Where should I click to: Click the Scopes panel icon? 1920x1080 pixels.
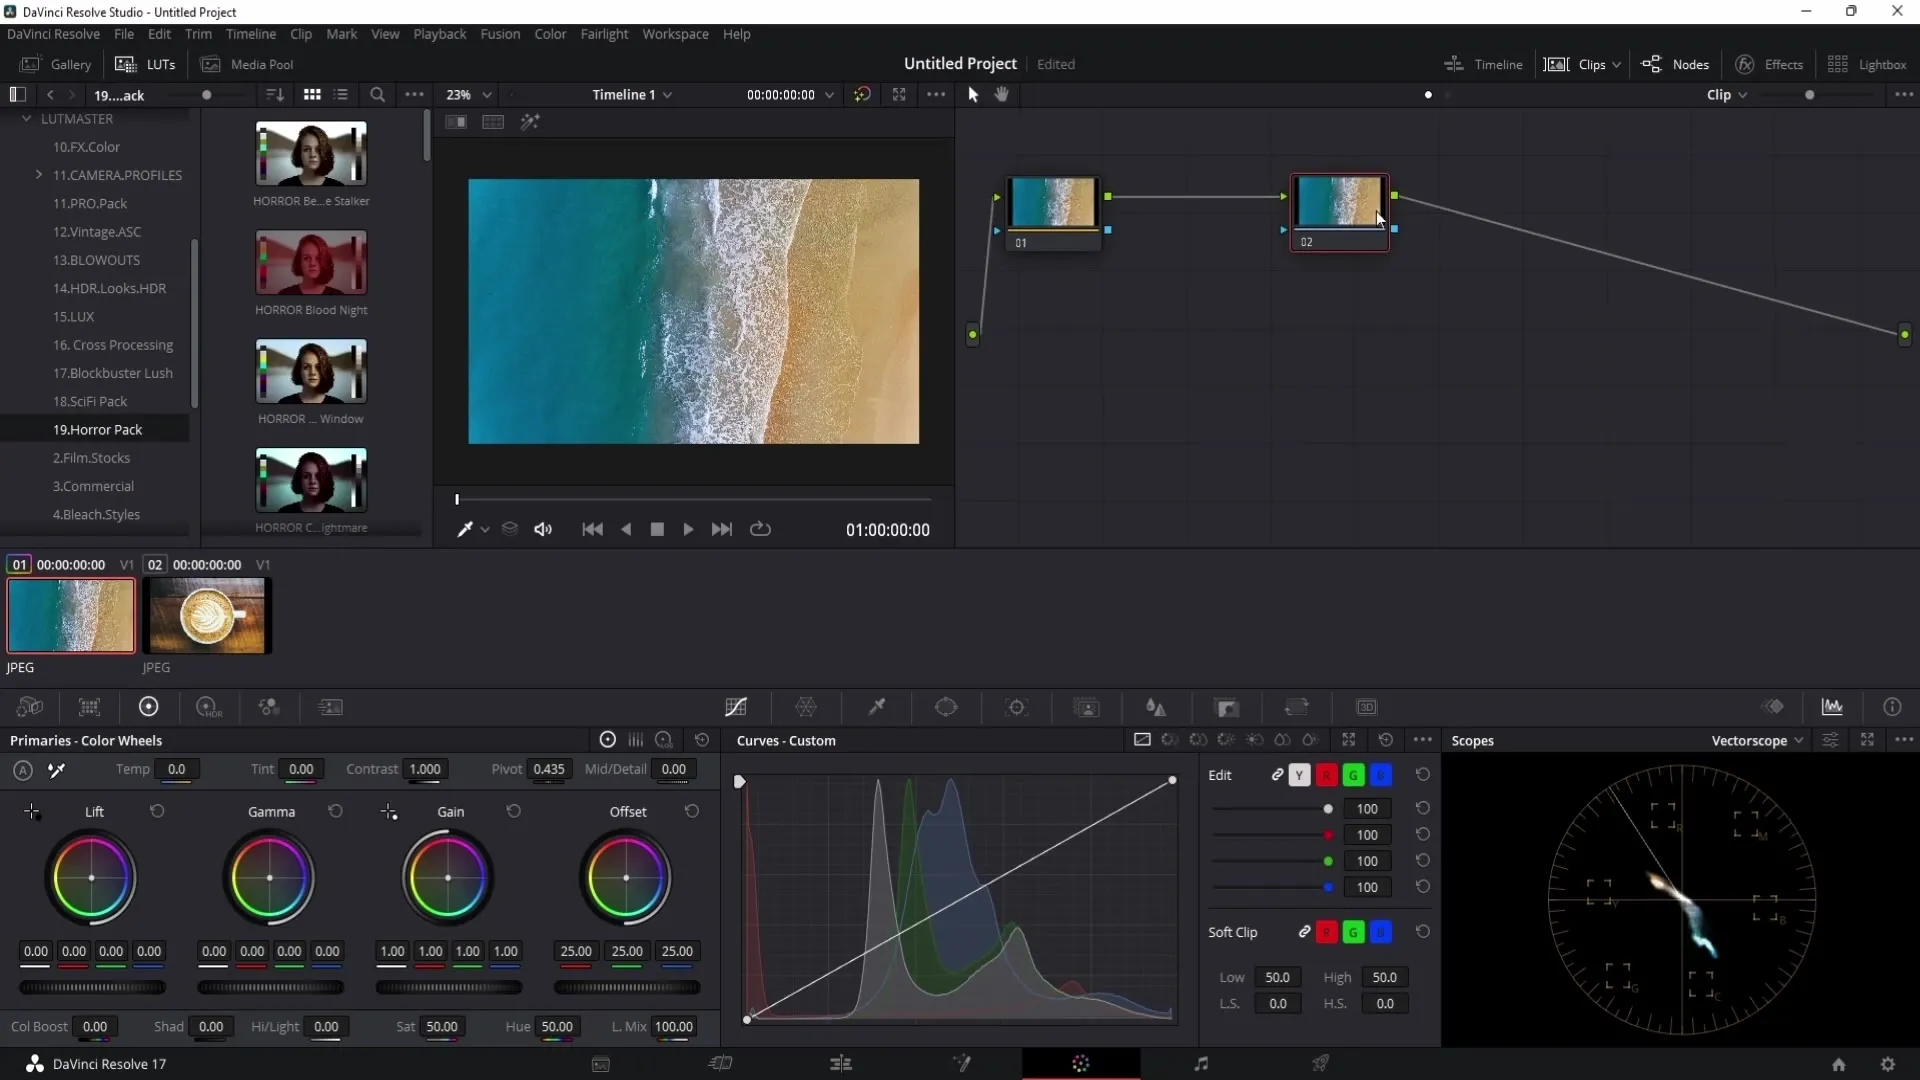tap(1834, 707)
